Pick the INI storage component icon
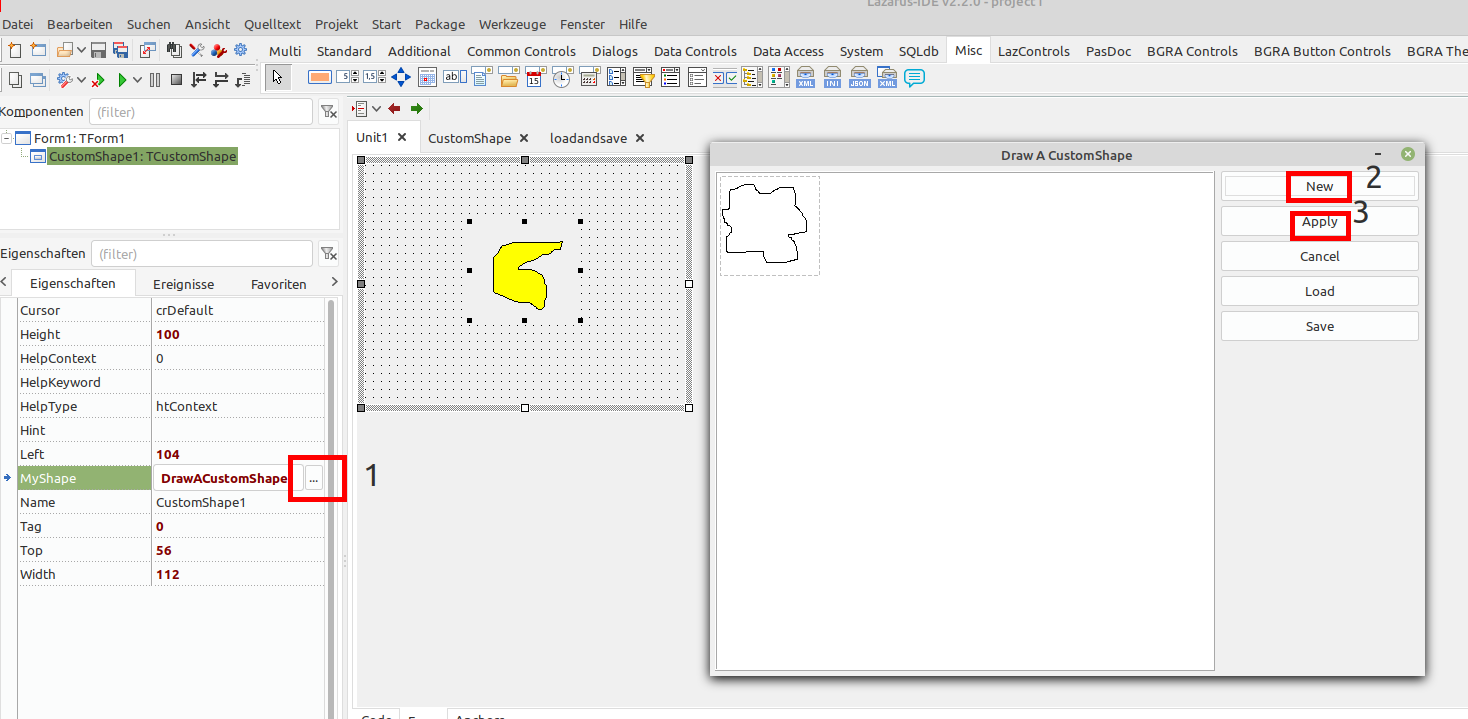The width and height of the screenshot is (1468, 719). tap(832, 77)
